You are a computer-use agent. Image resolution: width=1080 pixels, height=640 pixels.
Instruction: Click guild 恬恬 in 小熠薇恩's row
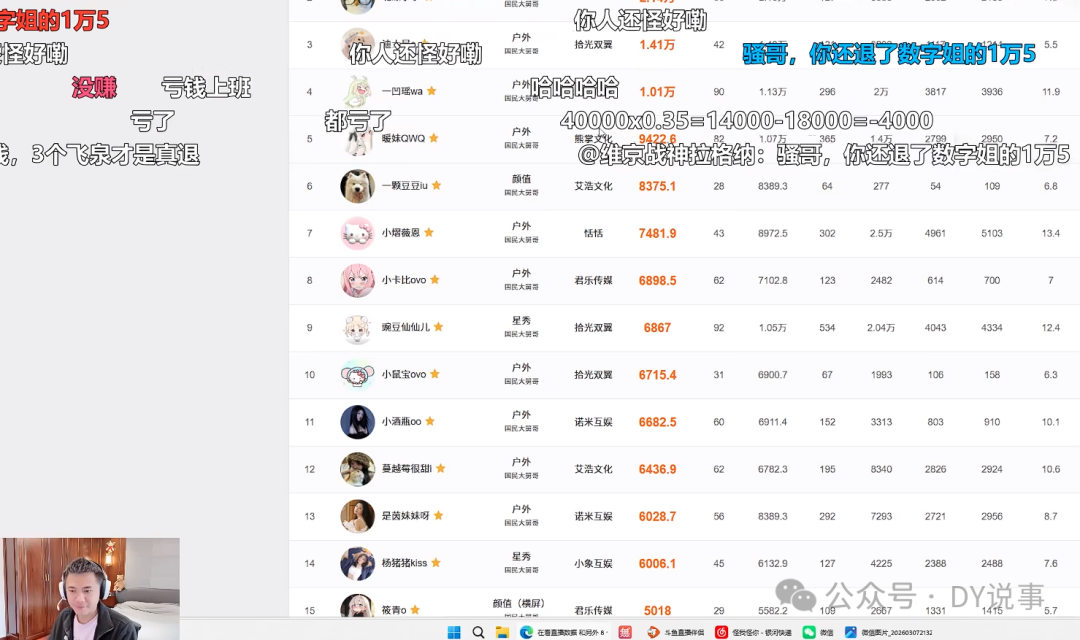click(x=593, y=234)
